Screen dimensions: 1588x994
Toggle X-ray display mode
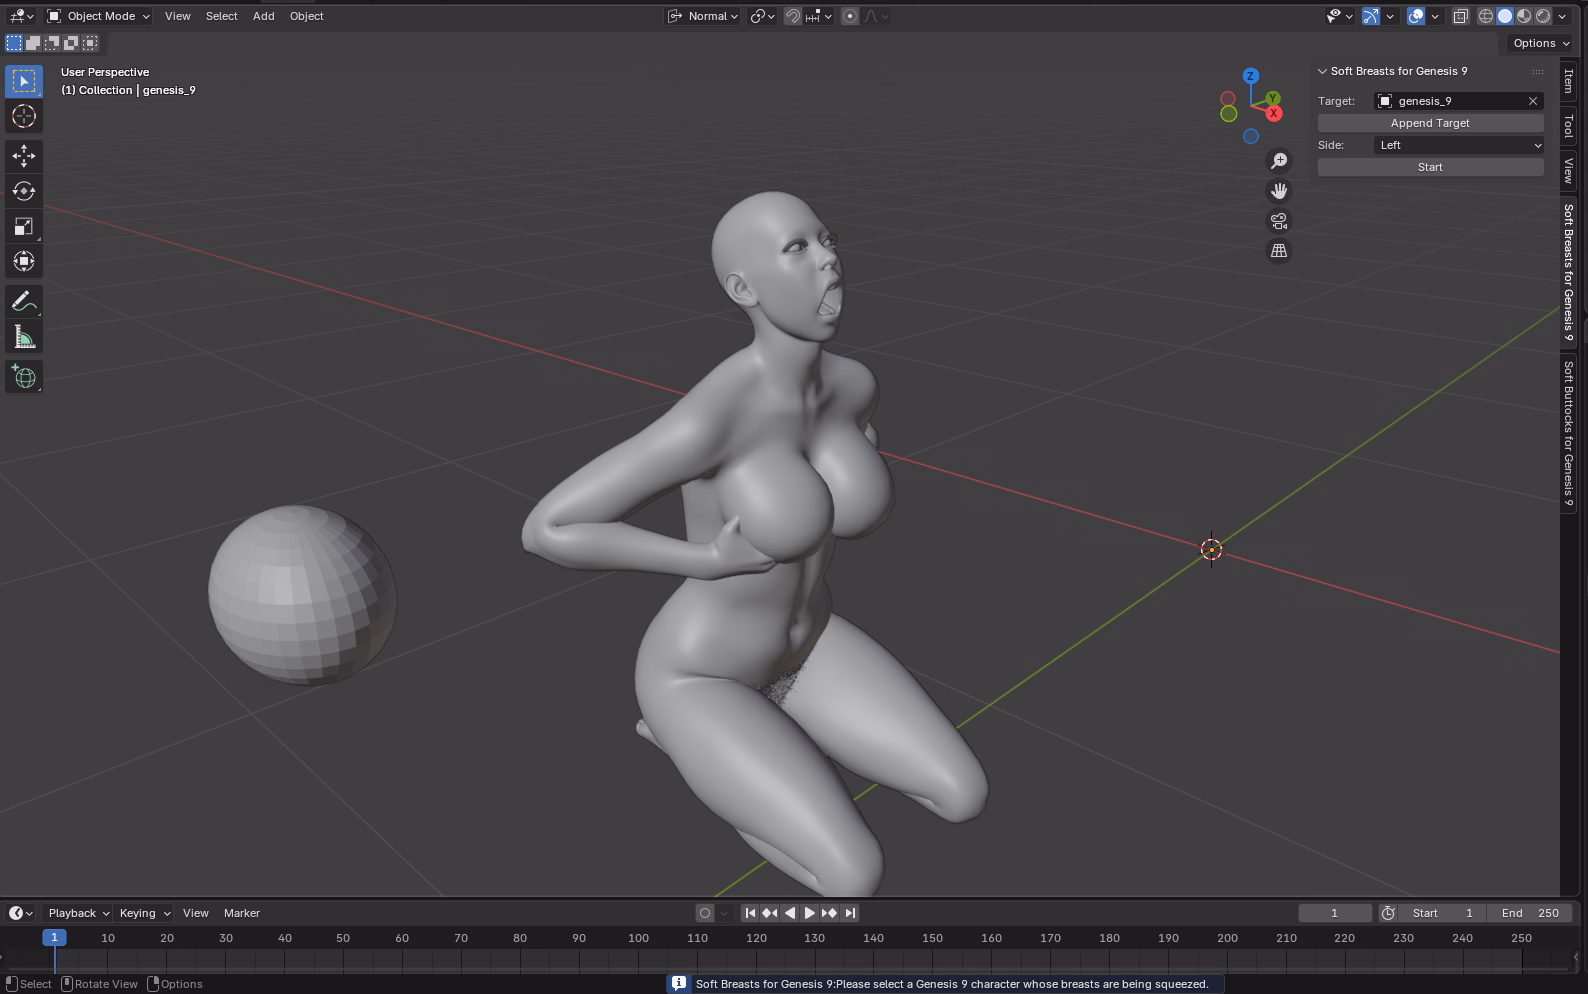pyautogui.click(x=1460, y=16)
